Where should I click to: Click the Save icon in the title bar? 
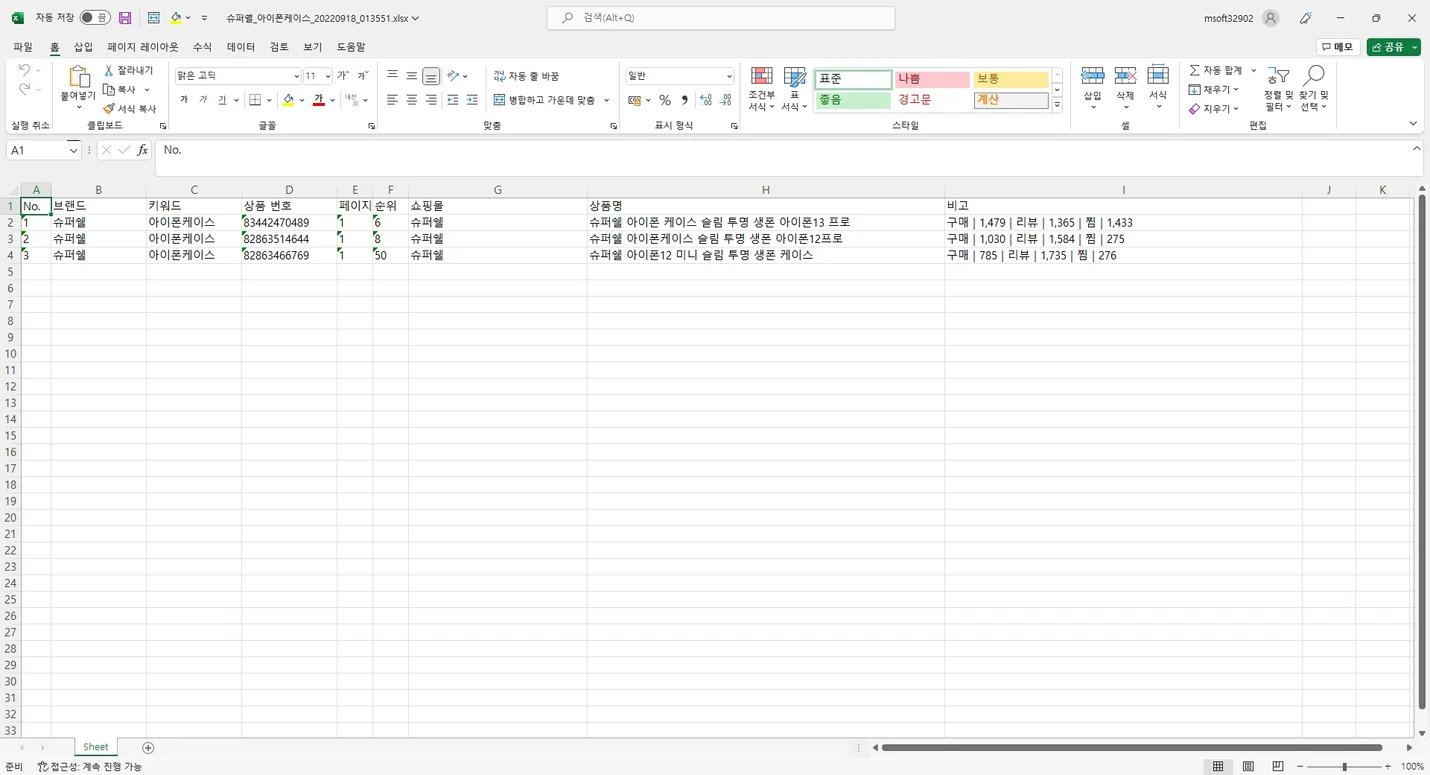point(125,18)
